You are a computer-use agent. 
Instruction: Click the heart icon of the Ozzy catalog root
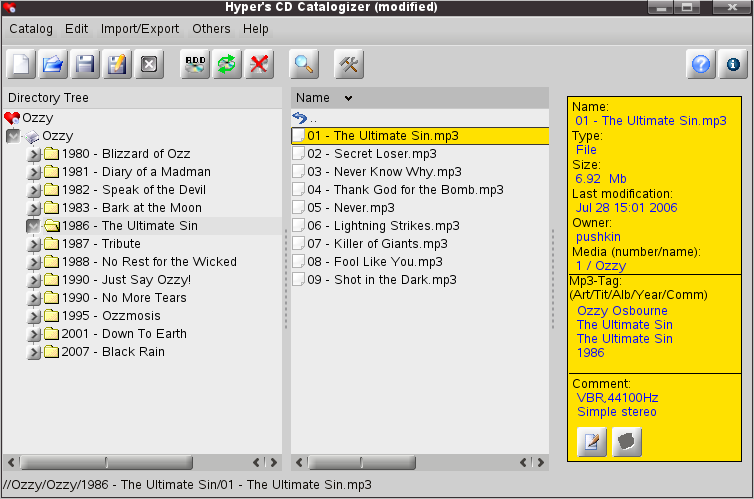point(12,118)
